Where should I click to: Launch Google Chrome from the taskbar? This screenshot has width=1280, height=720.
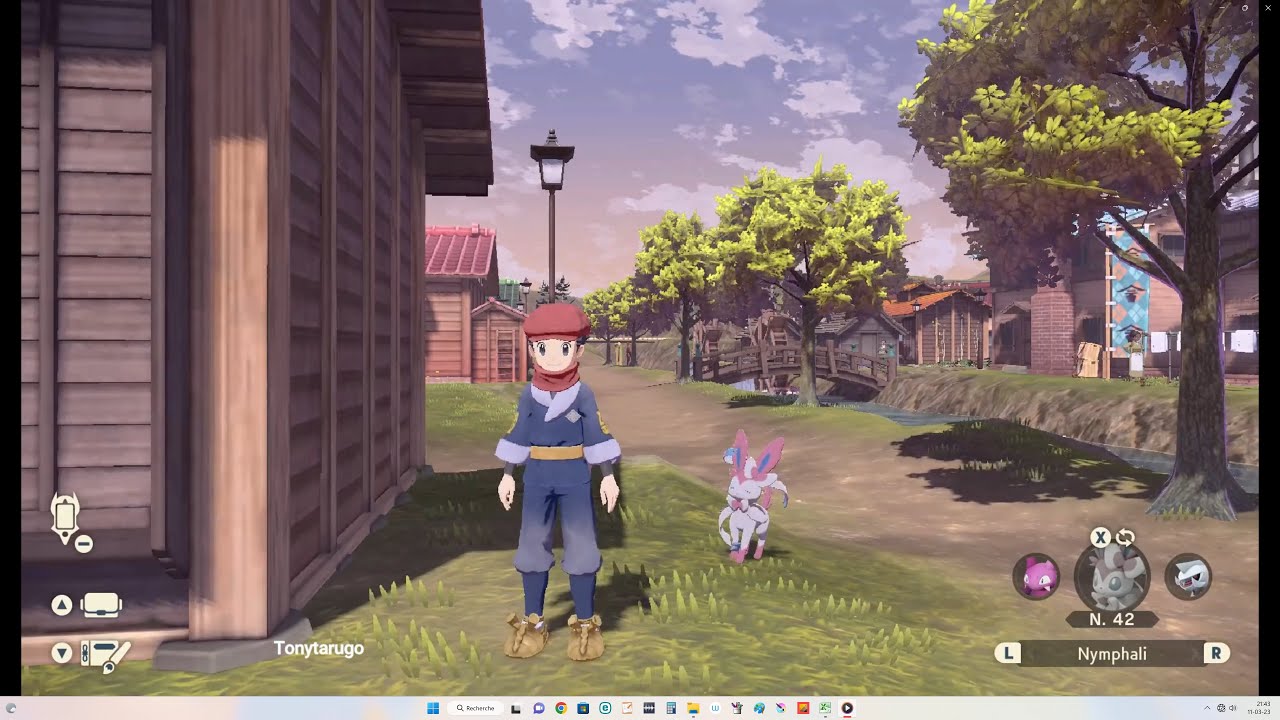tap(561, 708)
